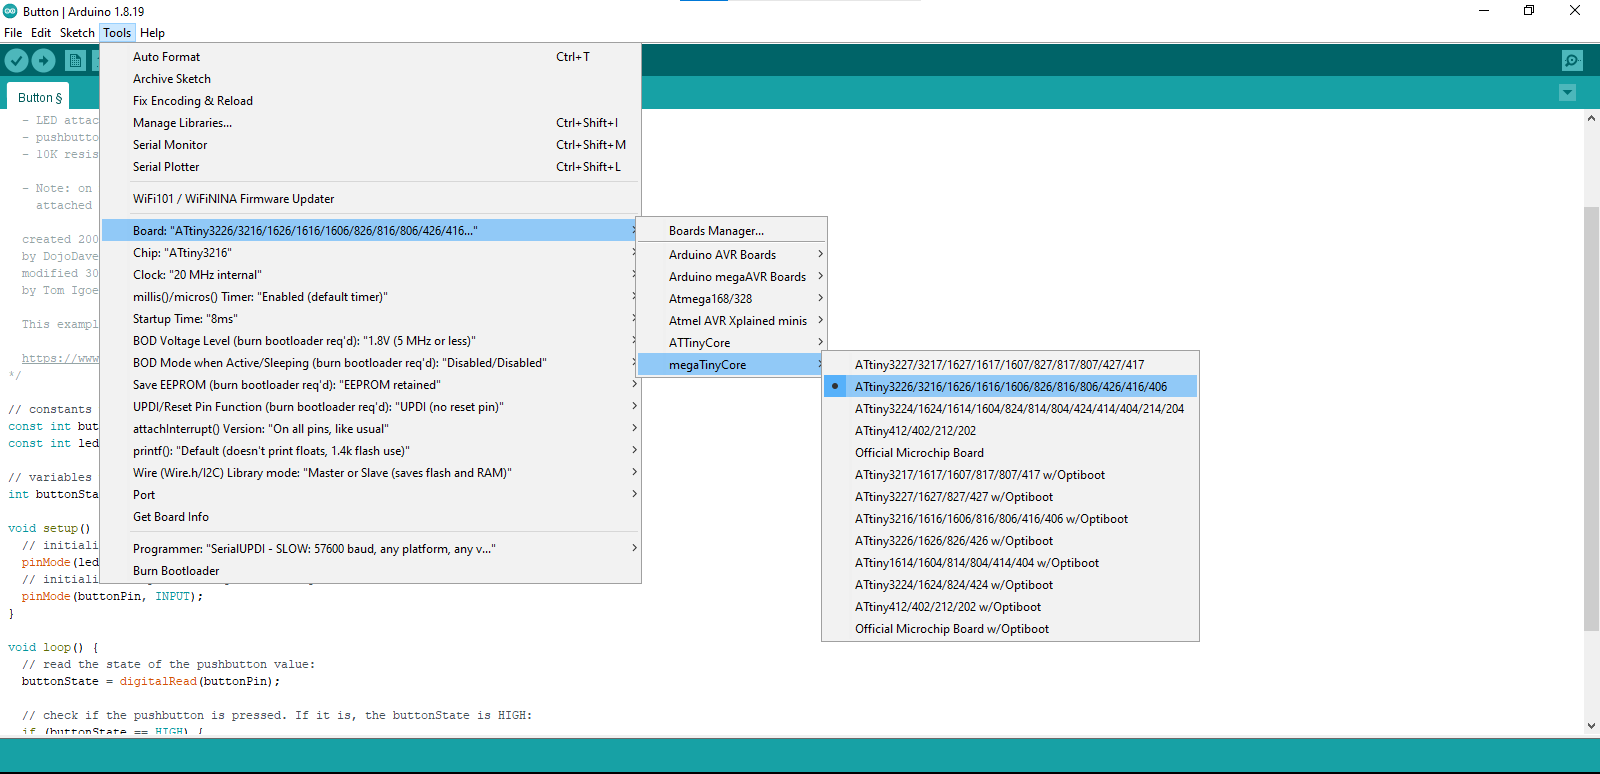Open the Help menu
1600x774 pixels.
152,33
